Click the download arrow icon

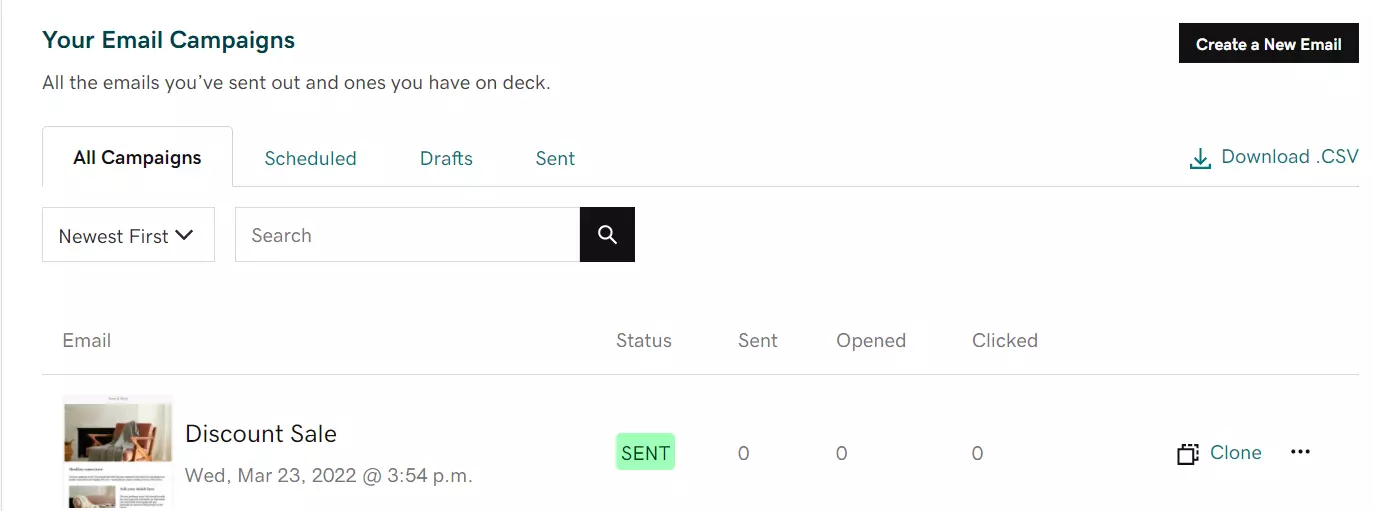pyautogui.click(x=1200, y=159)
